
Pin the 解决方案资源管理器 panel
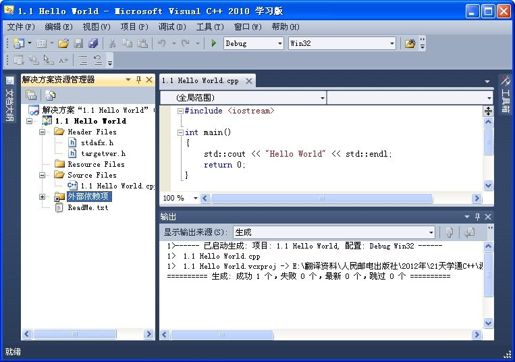139,80
